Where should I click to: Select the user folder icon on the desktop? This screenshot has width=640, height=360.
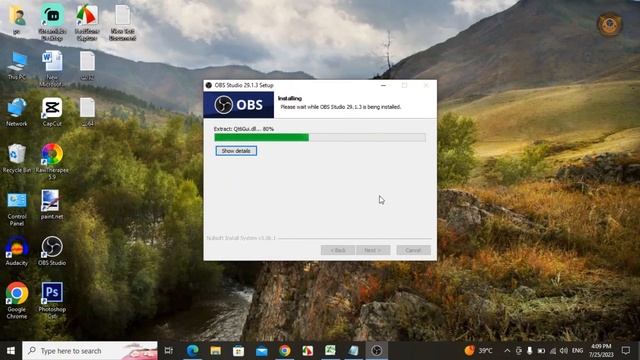point(17,20)
